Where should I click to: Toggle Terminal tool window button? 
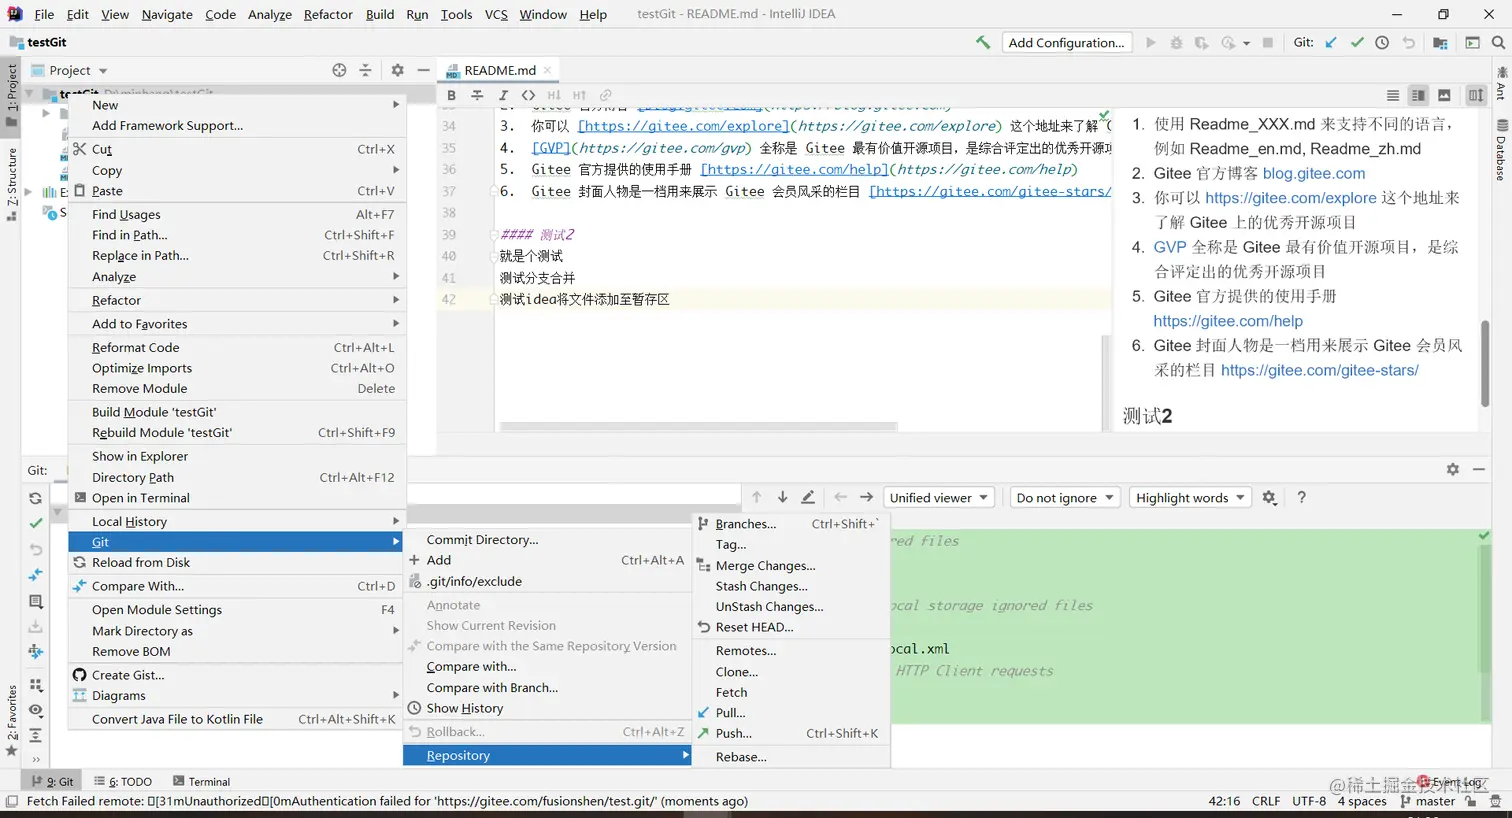(201, 782)
